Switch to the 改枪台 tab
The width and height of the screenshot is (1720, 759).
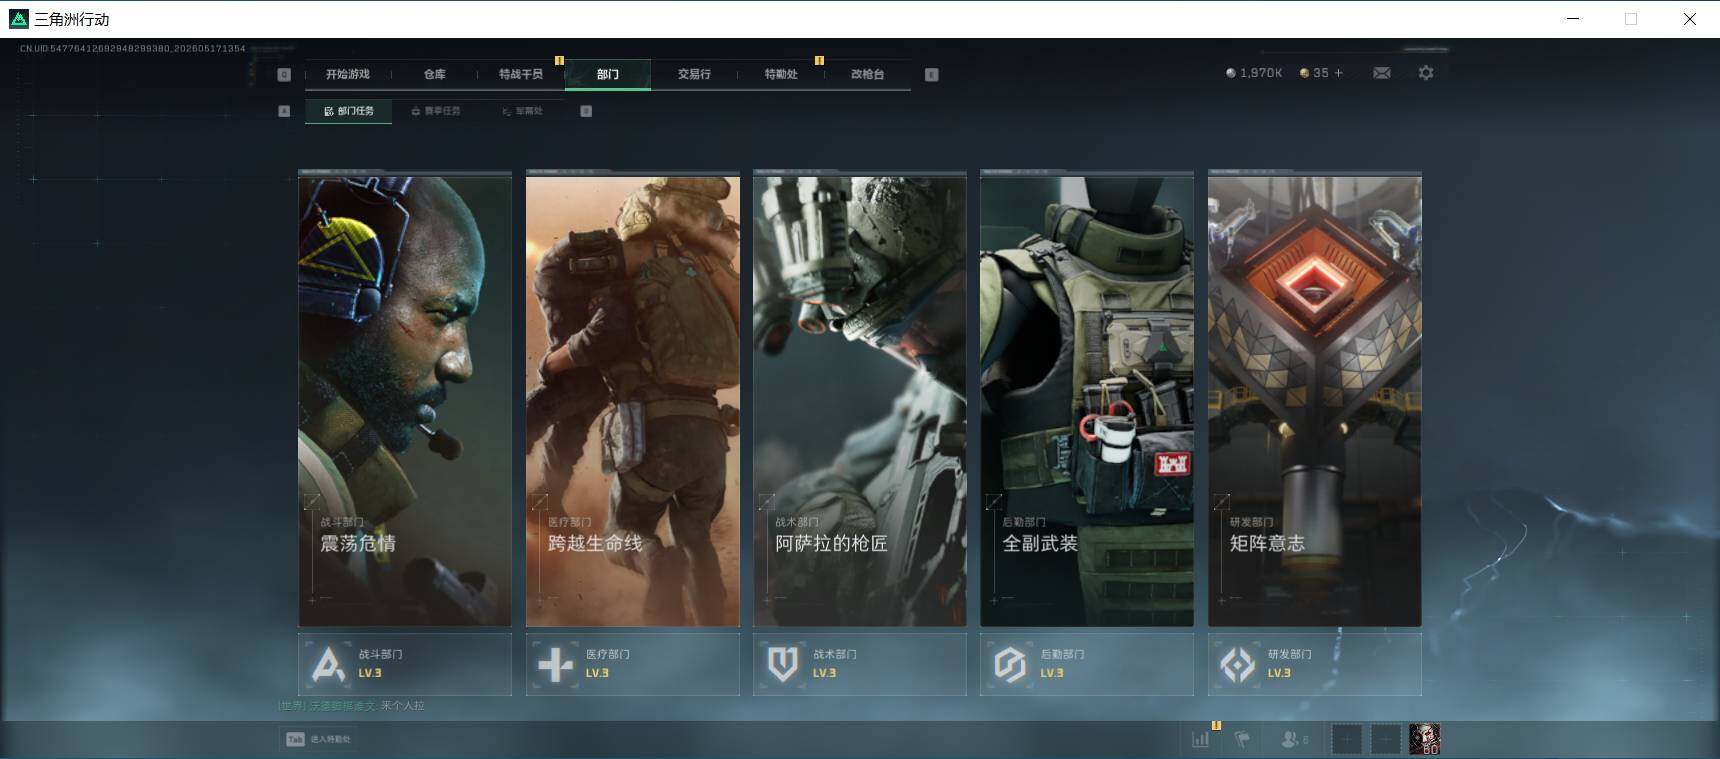coord(867,74)
